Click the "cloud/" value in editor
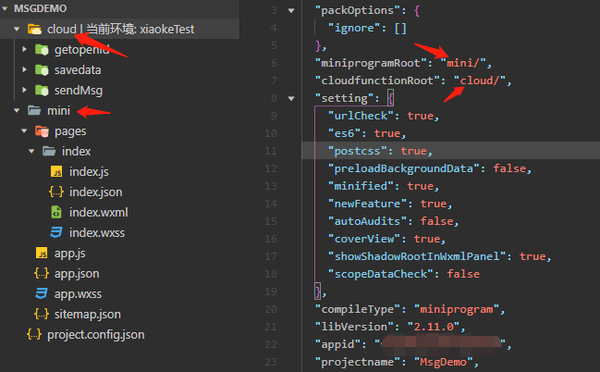Screen dimensions: 600x372 [x=480, y=81]
